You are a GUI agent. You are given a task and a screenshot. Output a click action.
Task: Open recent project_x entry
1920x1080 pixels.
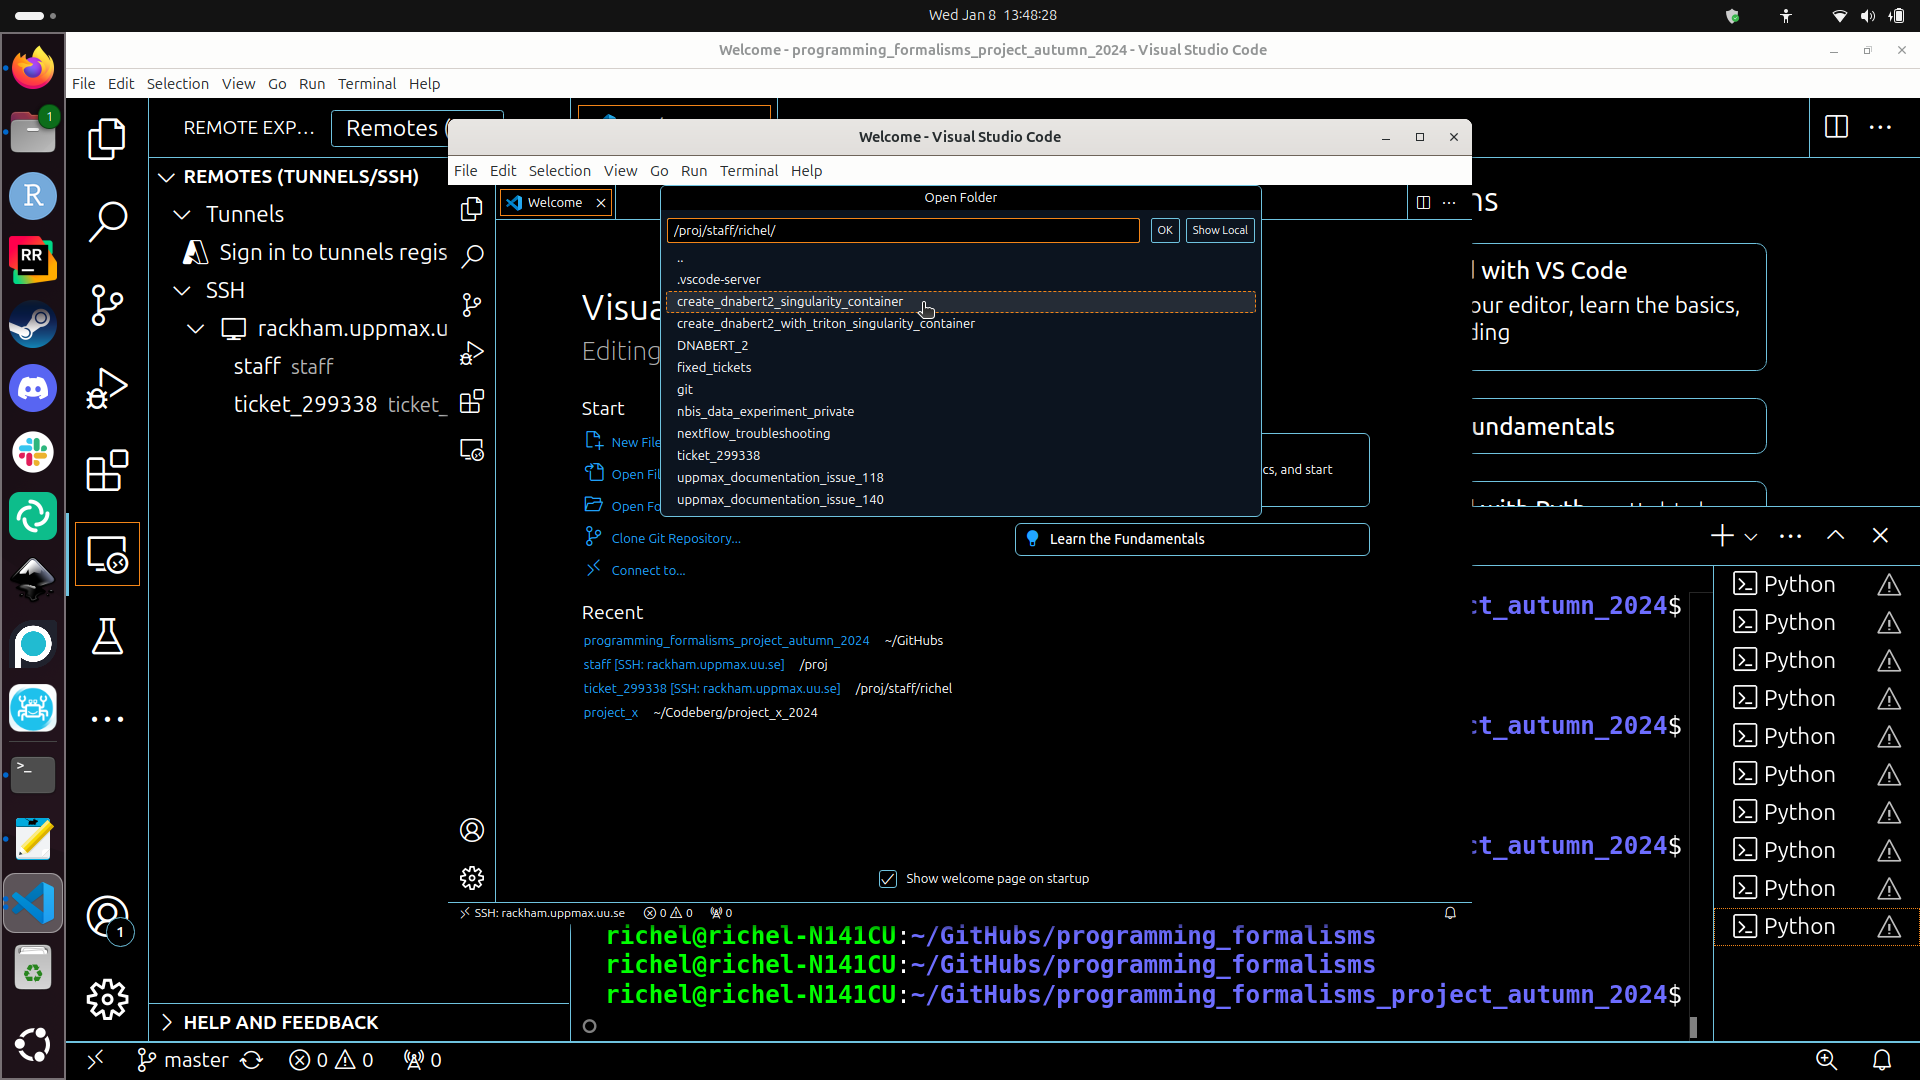tap(611, 713)
